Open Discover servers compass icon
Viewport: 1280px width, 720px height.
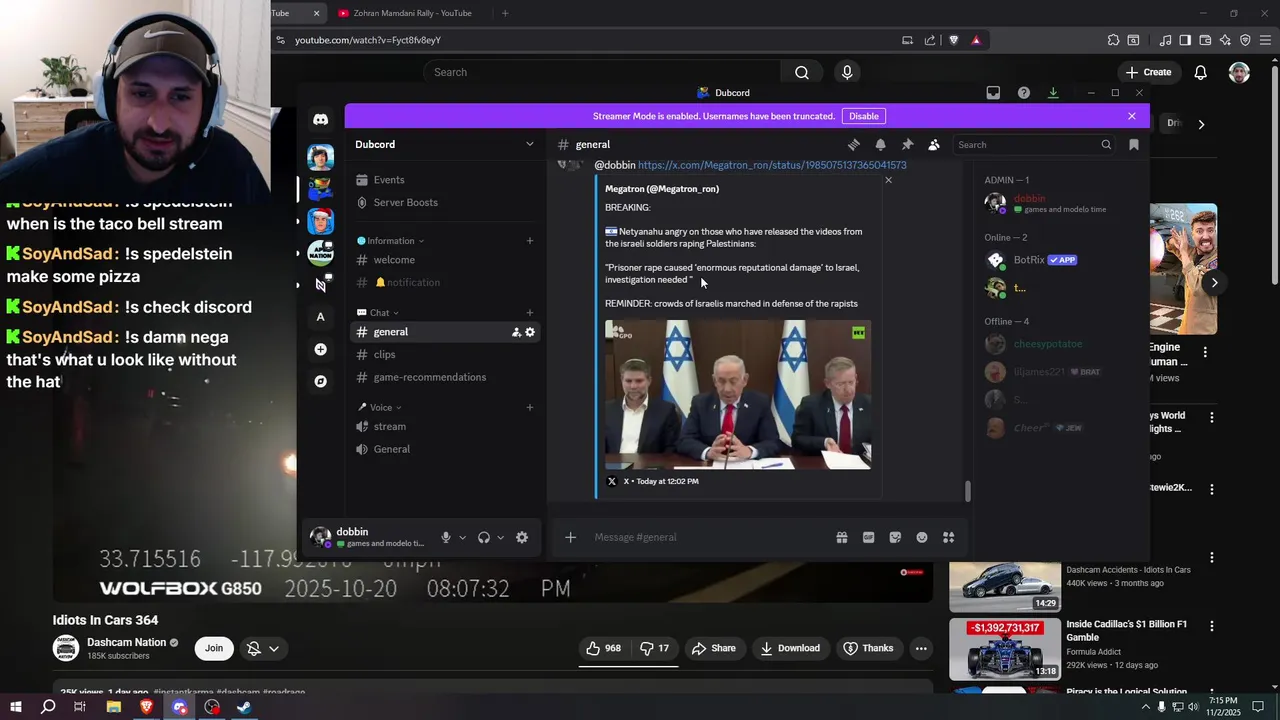pos(320,381)
